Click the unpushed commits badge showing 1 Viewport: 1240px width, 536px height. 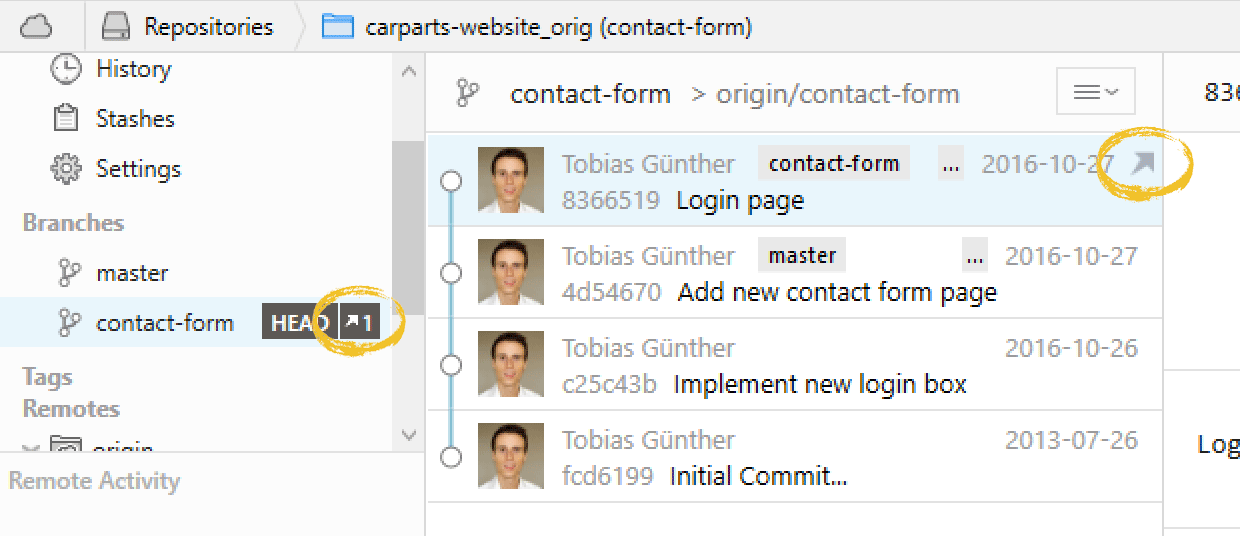[x=359, y=323]
